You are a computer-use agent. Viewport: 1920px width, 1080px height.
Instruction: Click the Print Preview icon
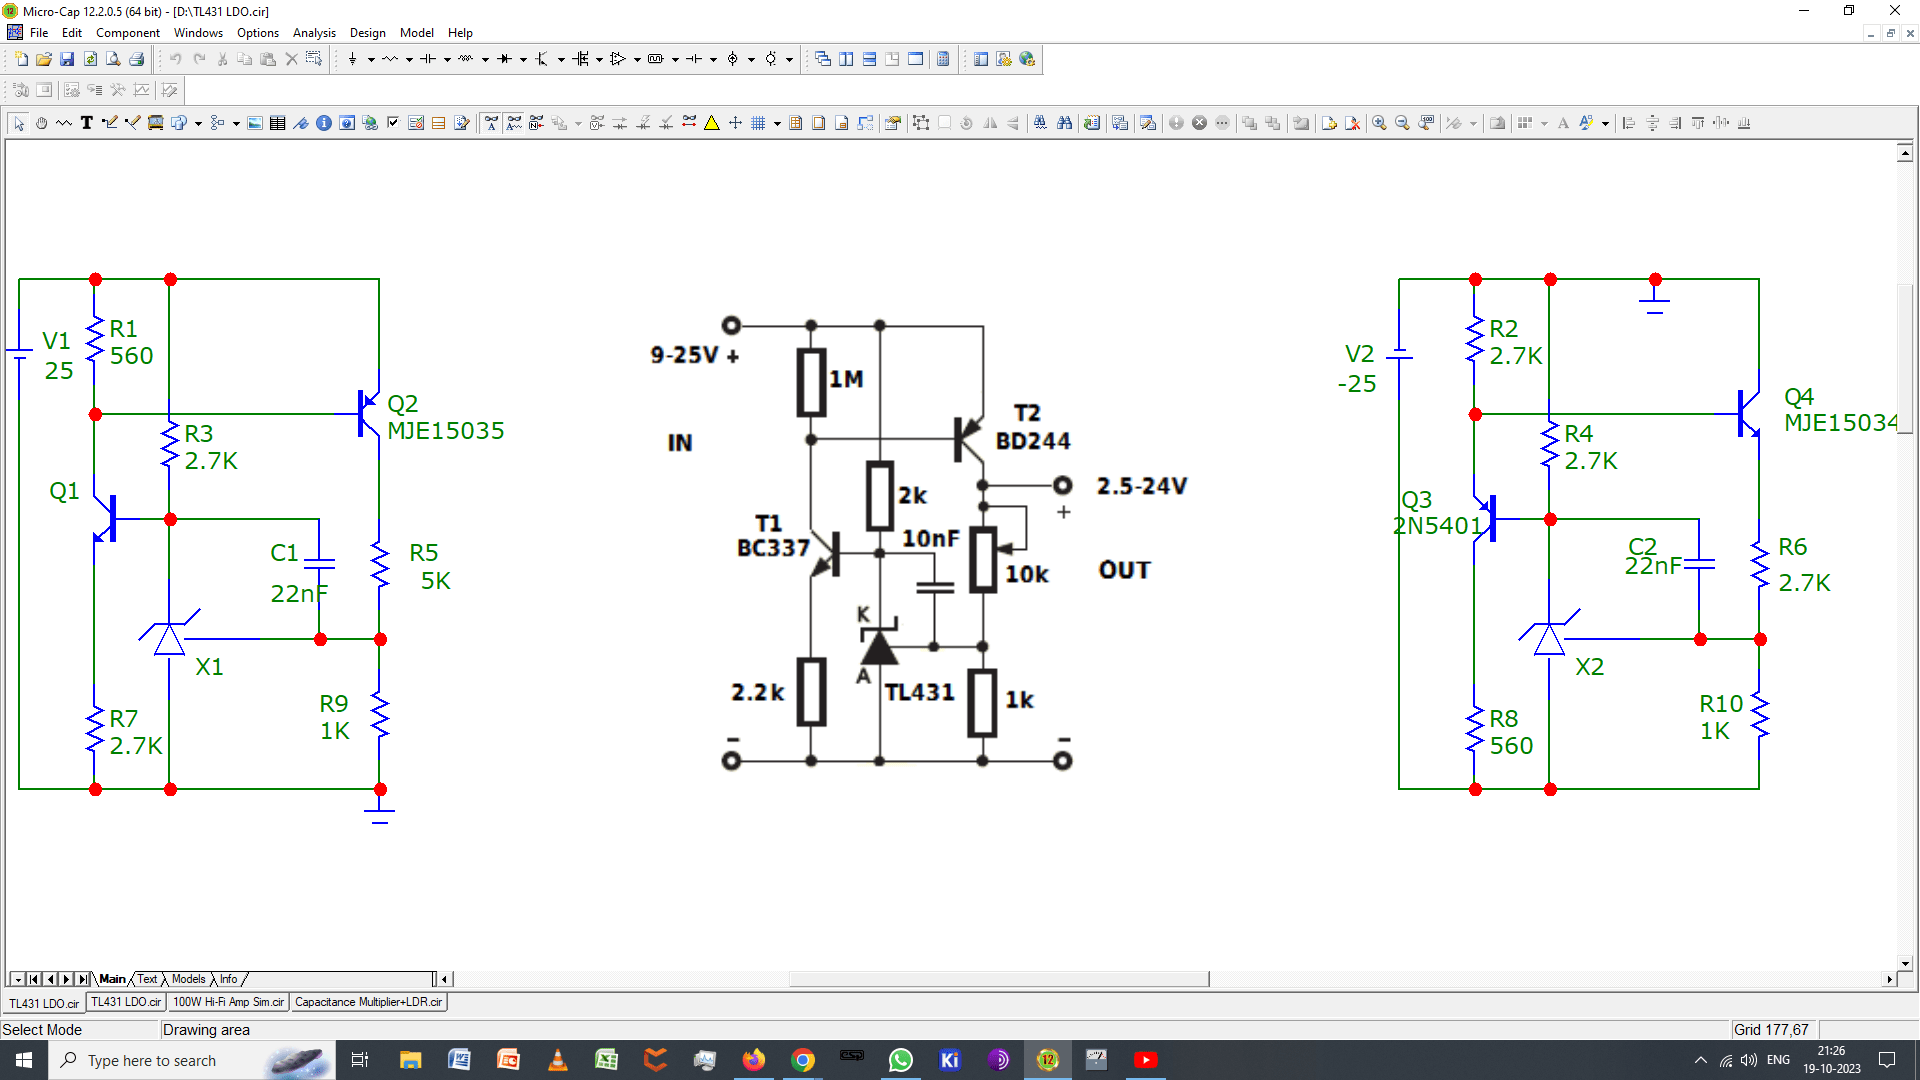[113, 59]
